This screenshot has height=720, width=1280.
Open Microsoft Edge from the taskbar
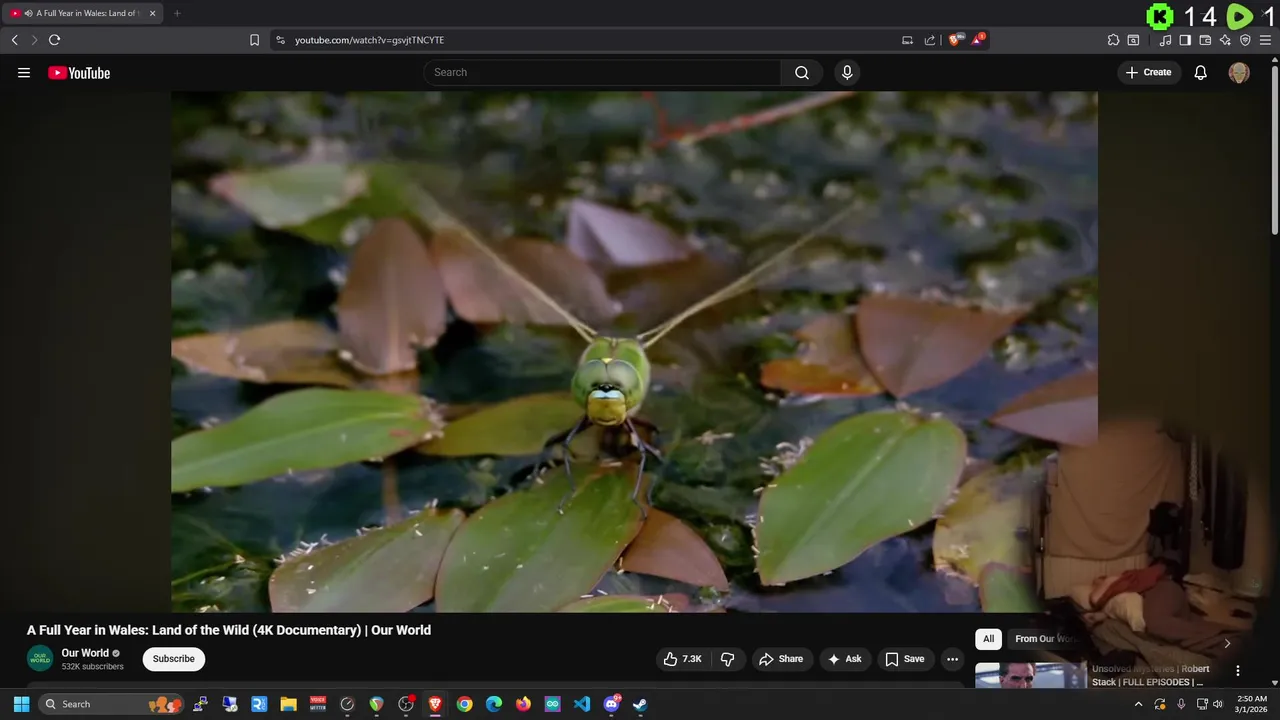click(x=494, y=704)
